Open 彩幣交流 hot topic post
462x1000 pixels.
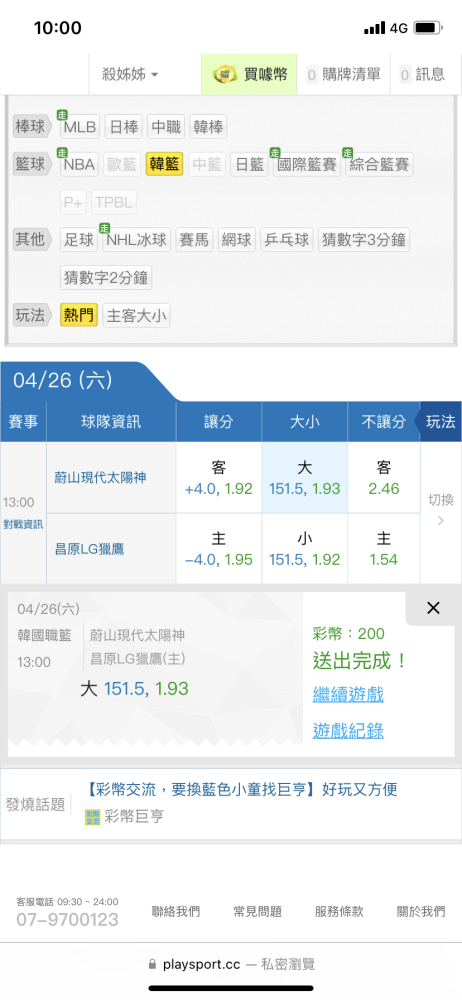tap(241, 790)
